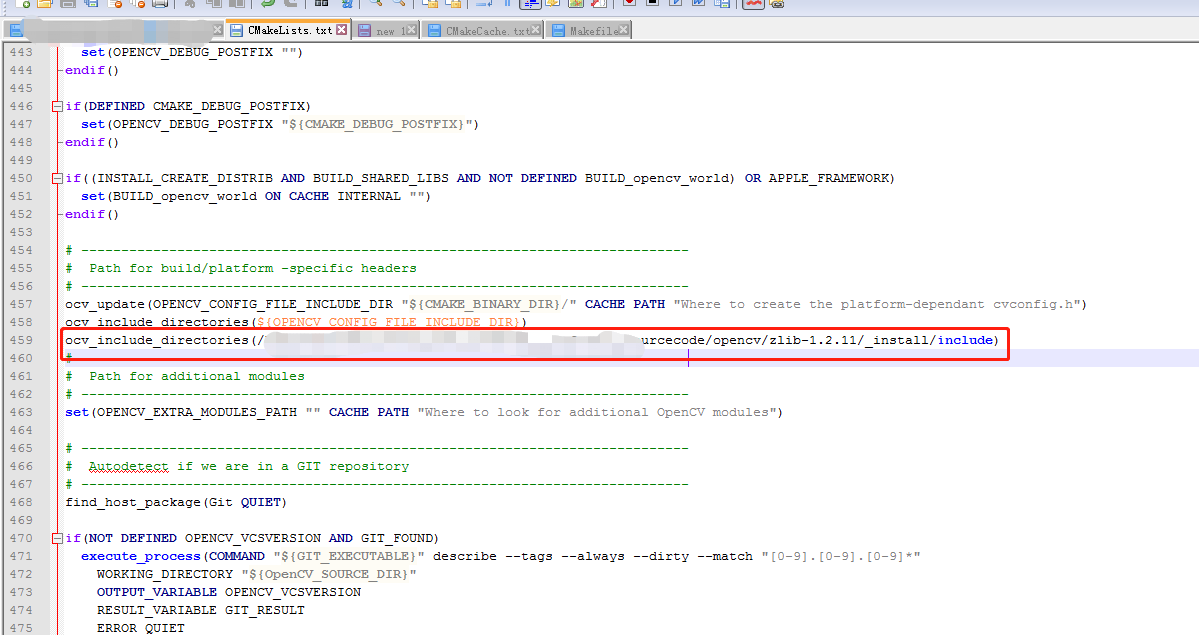Click line number 459 in margin
This screenshot has height=635, width=1199.
click(x=21, y=340)
